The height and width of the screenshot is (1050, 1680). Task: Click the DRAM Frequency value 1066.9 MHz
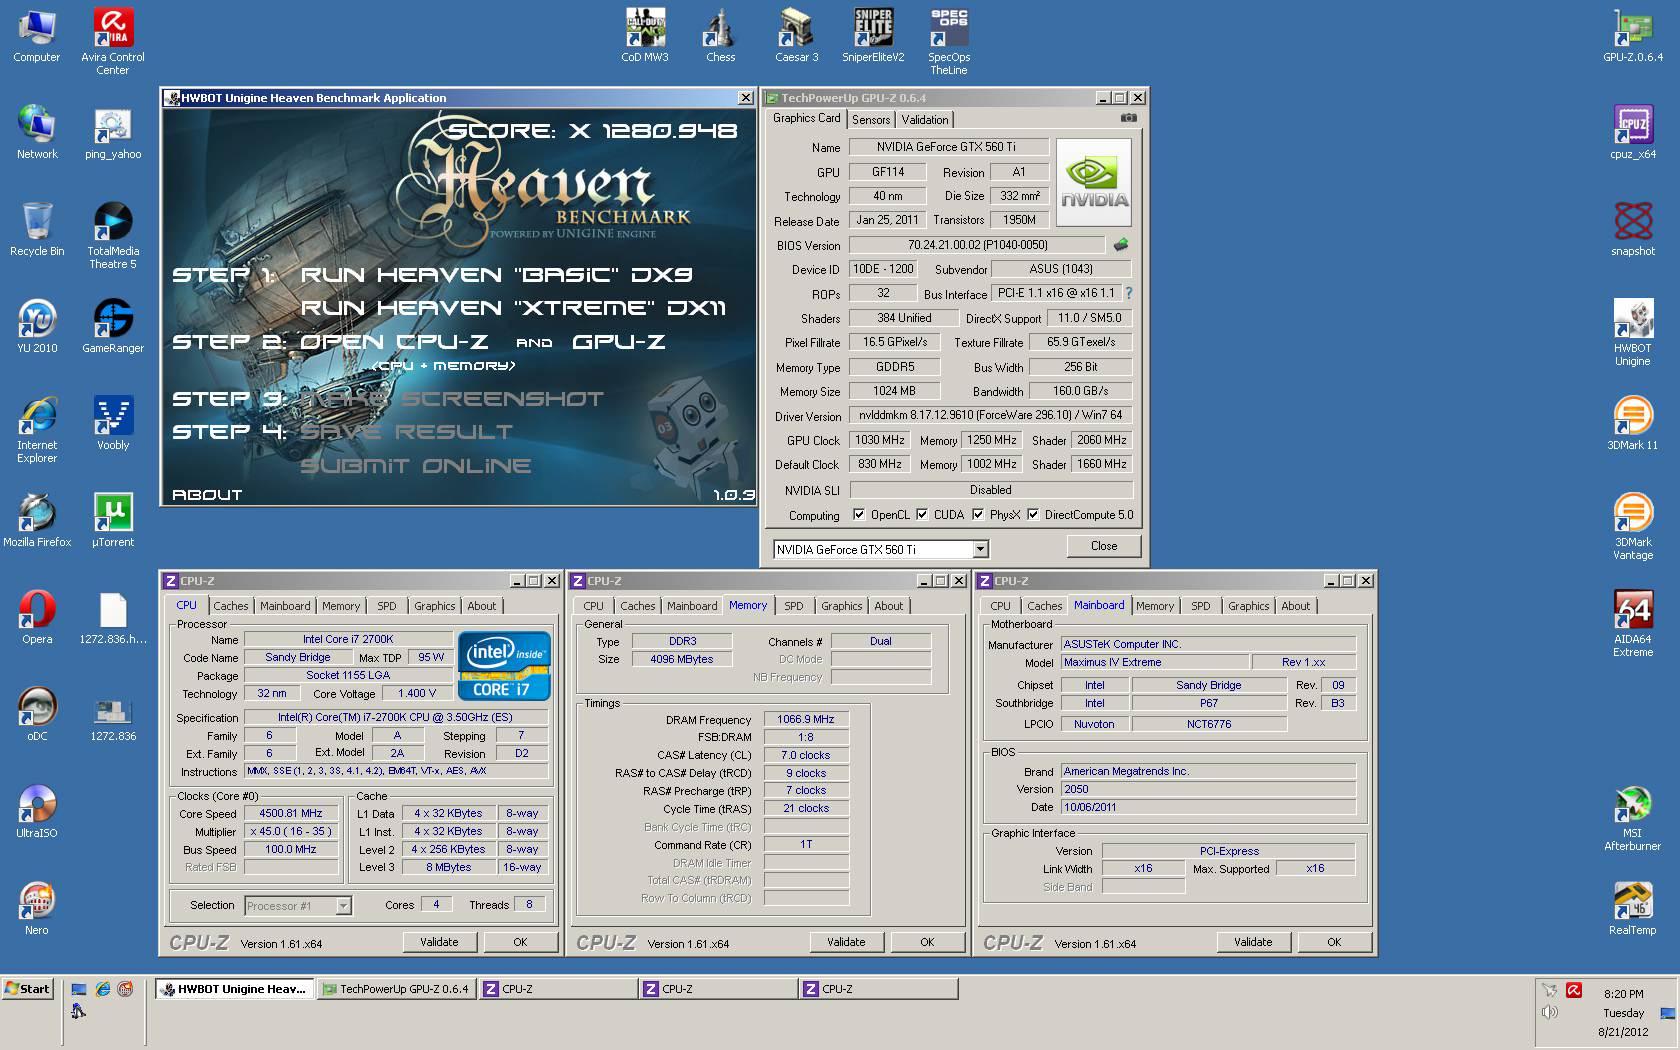(806, 719)
